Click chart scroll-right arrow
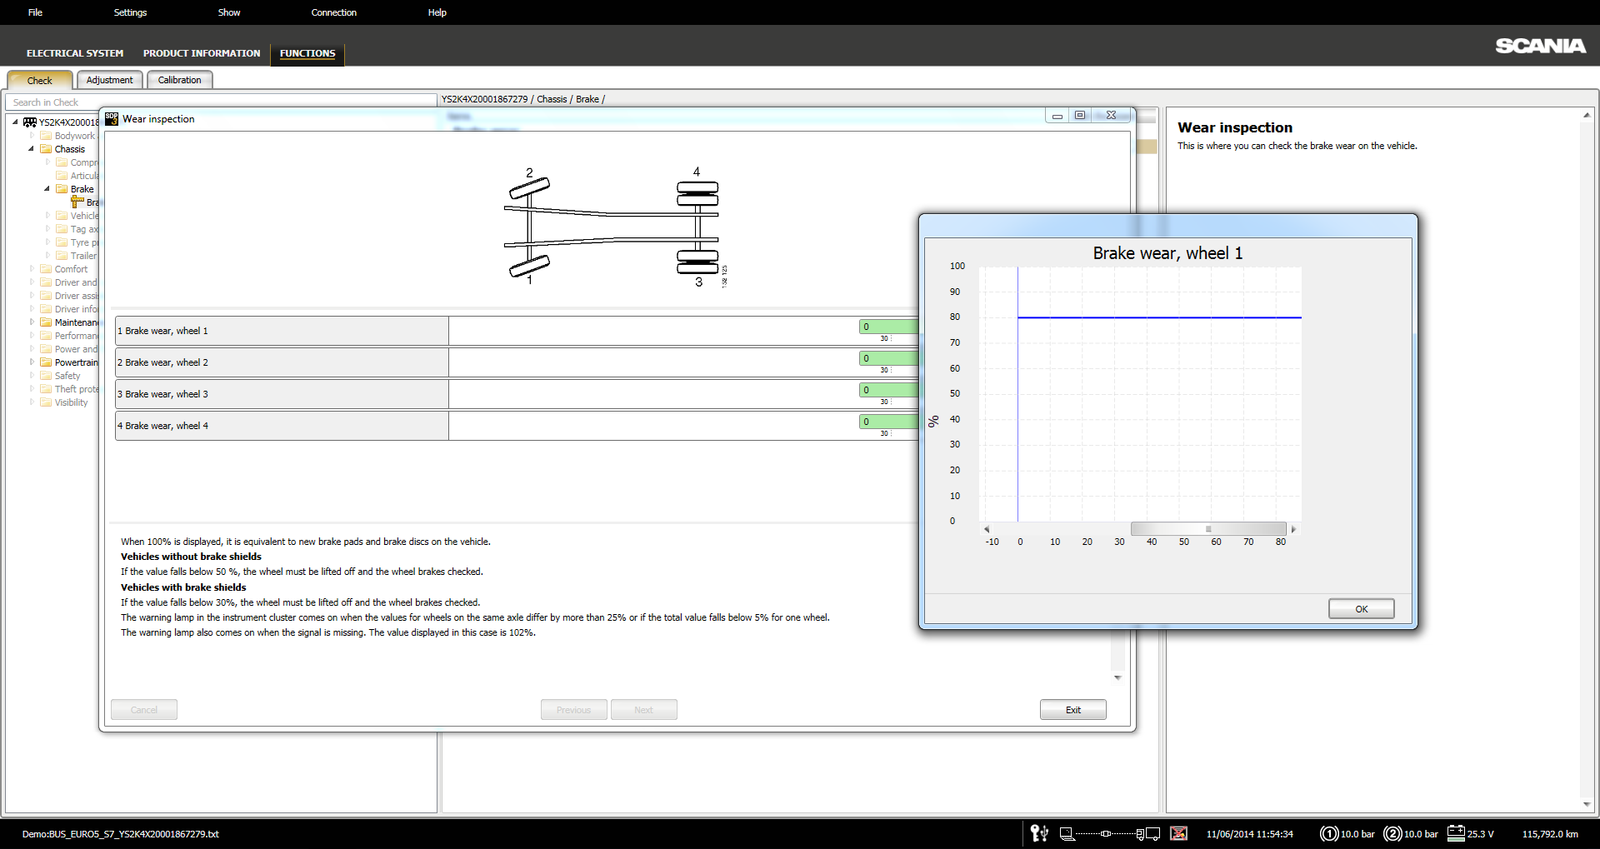 (1293, 529)
